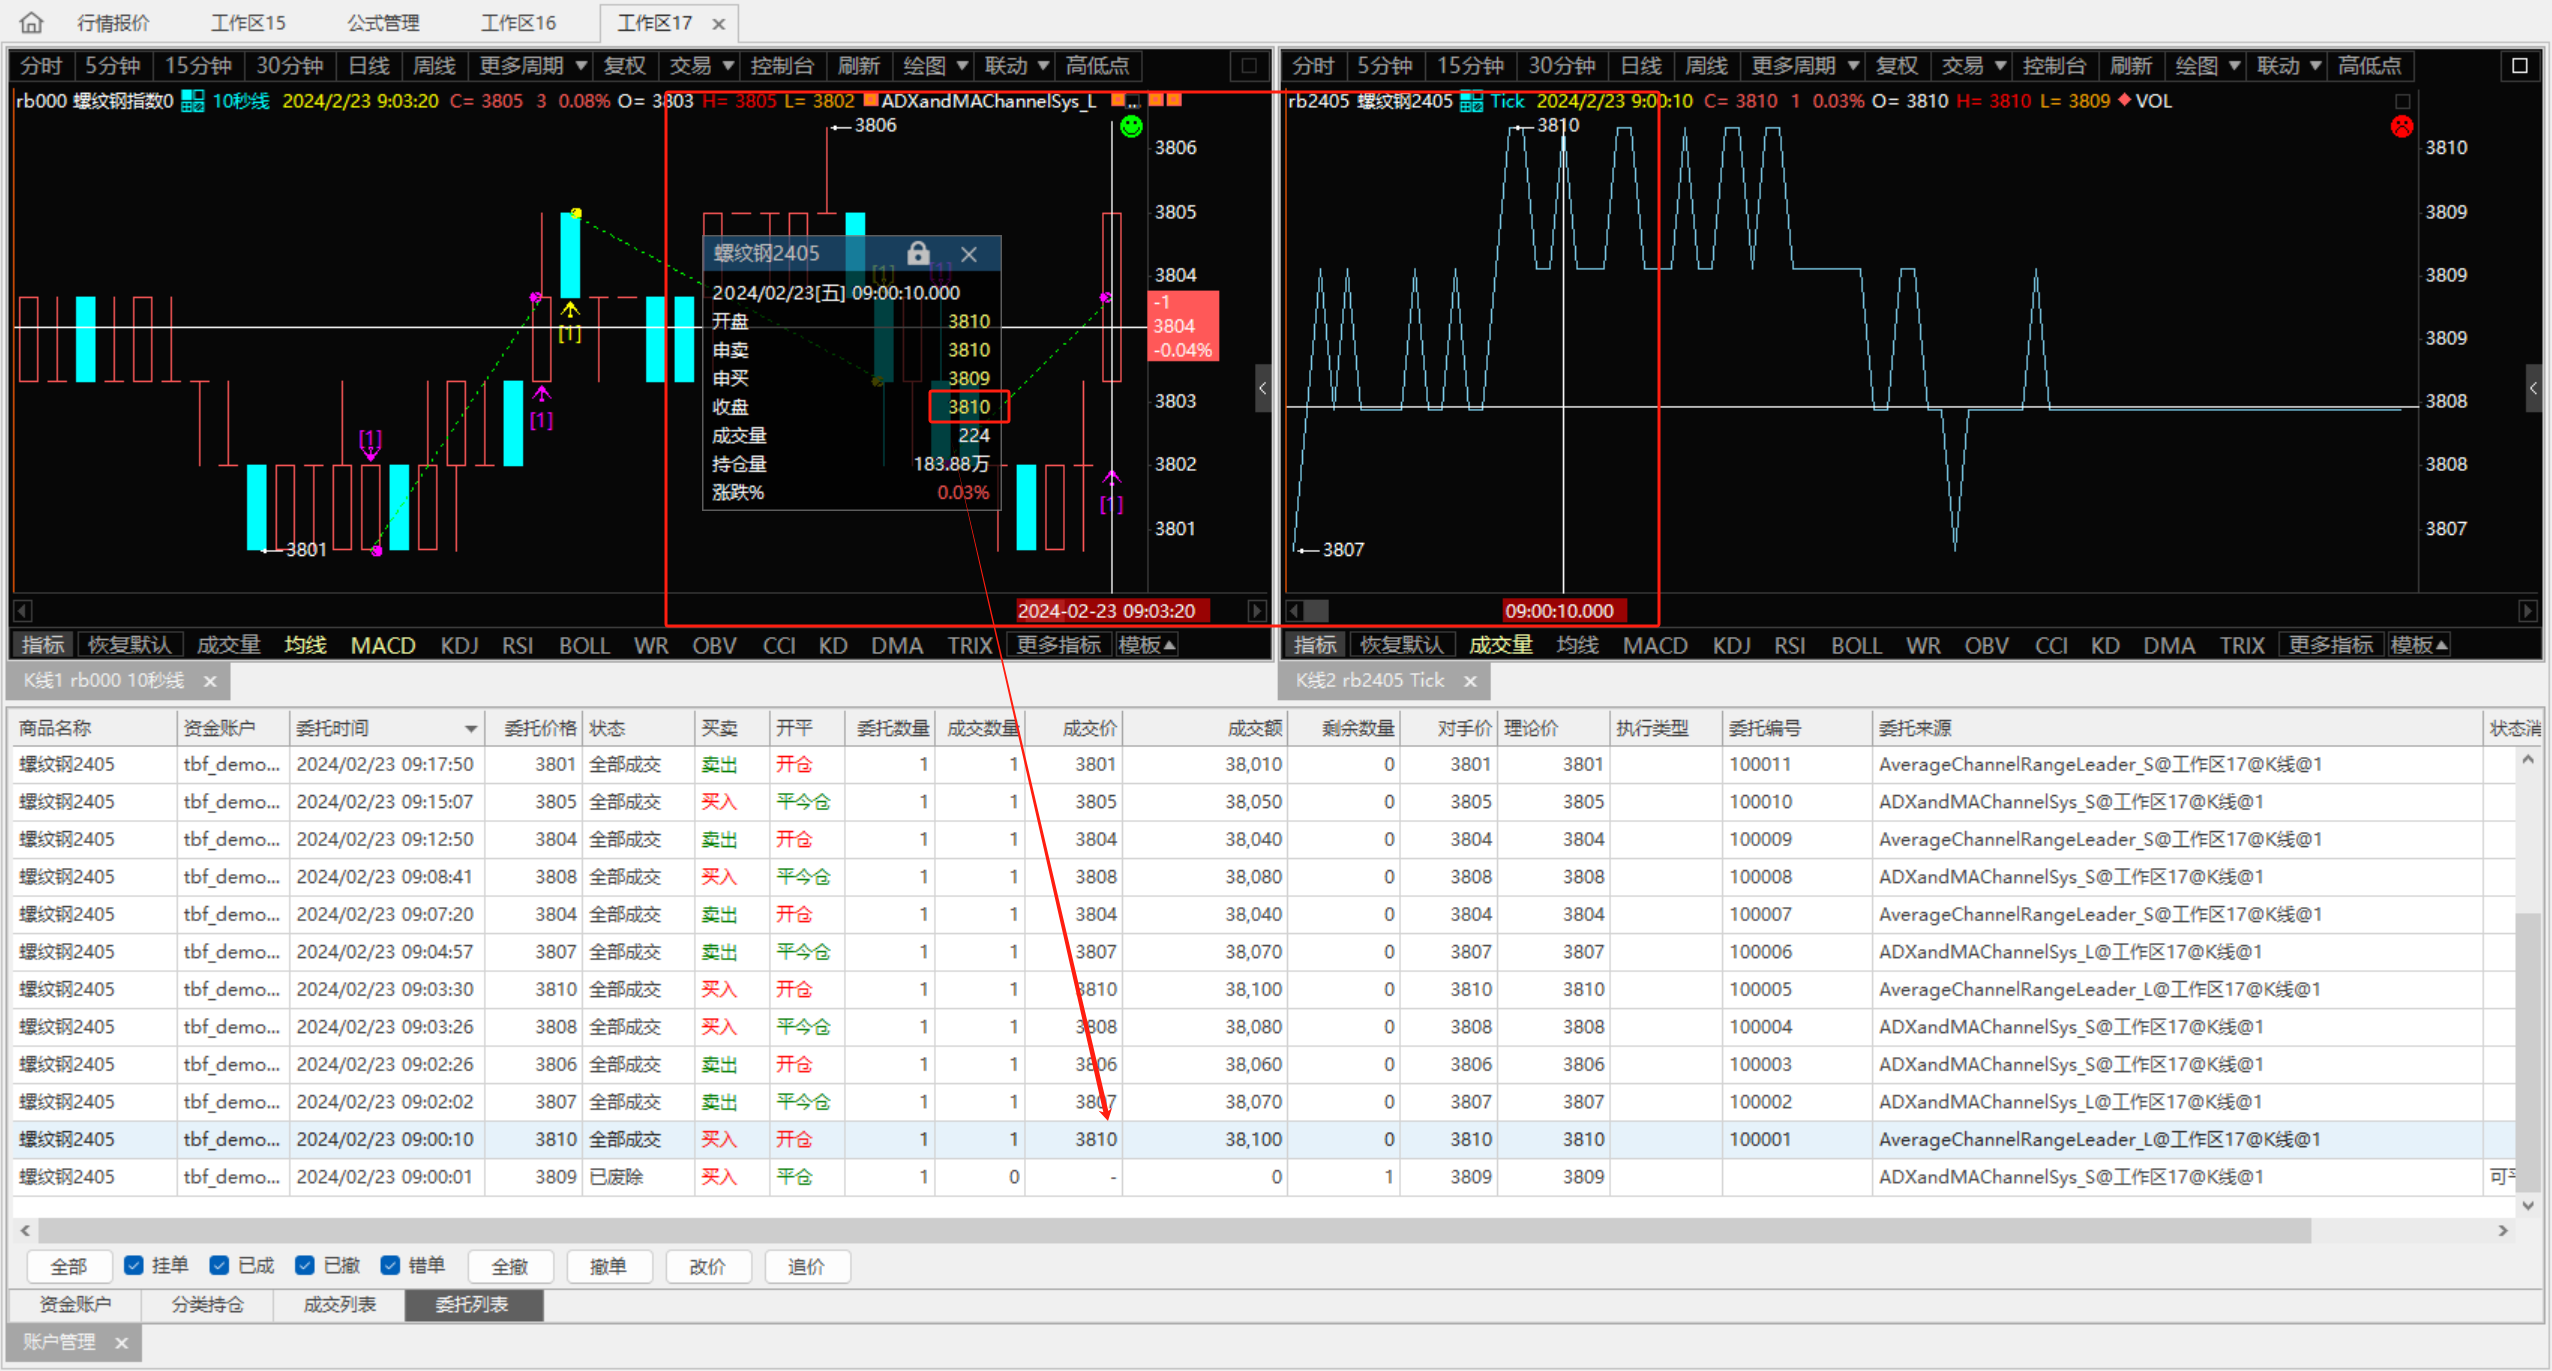Image resolution: width=2552 pixels, height=1371 pixels.
Task: Click order table horizontal scrollbar
Action: pos(1175,1230)
